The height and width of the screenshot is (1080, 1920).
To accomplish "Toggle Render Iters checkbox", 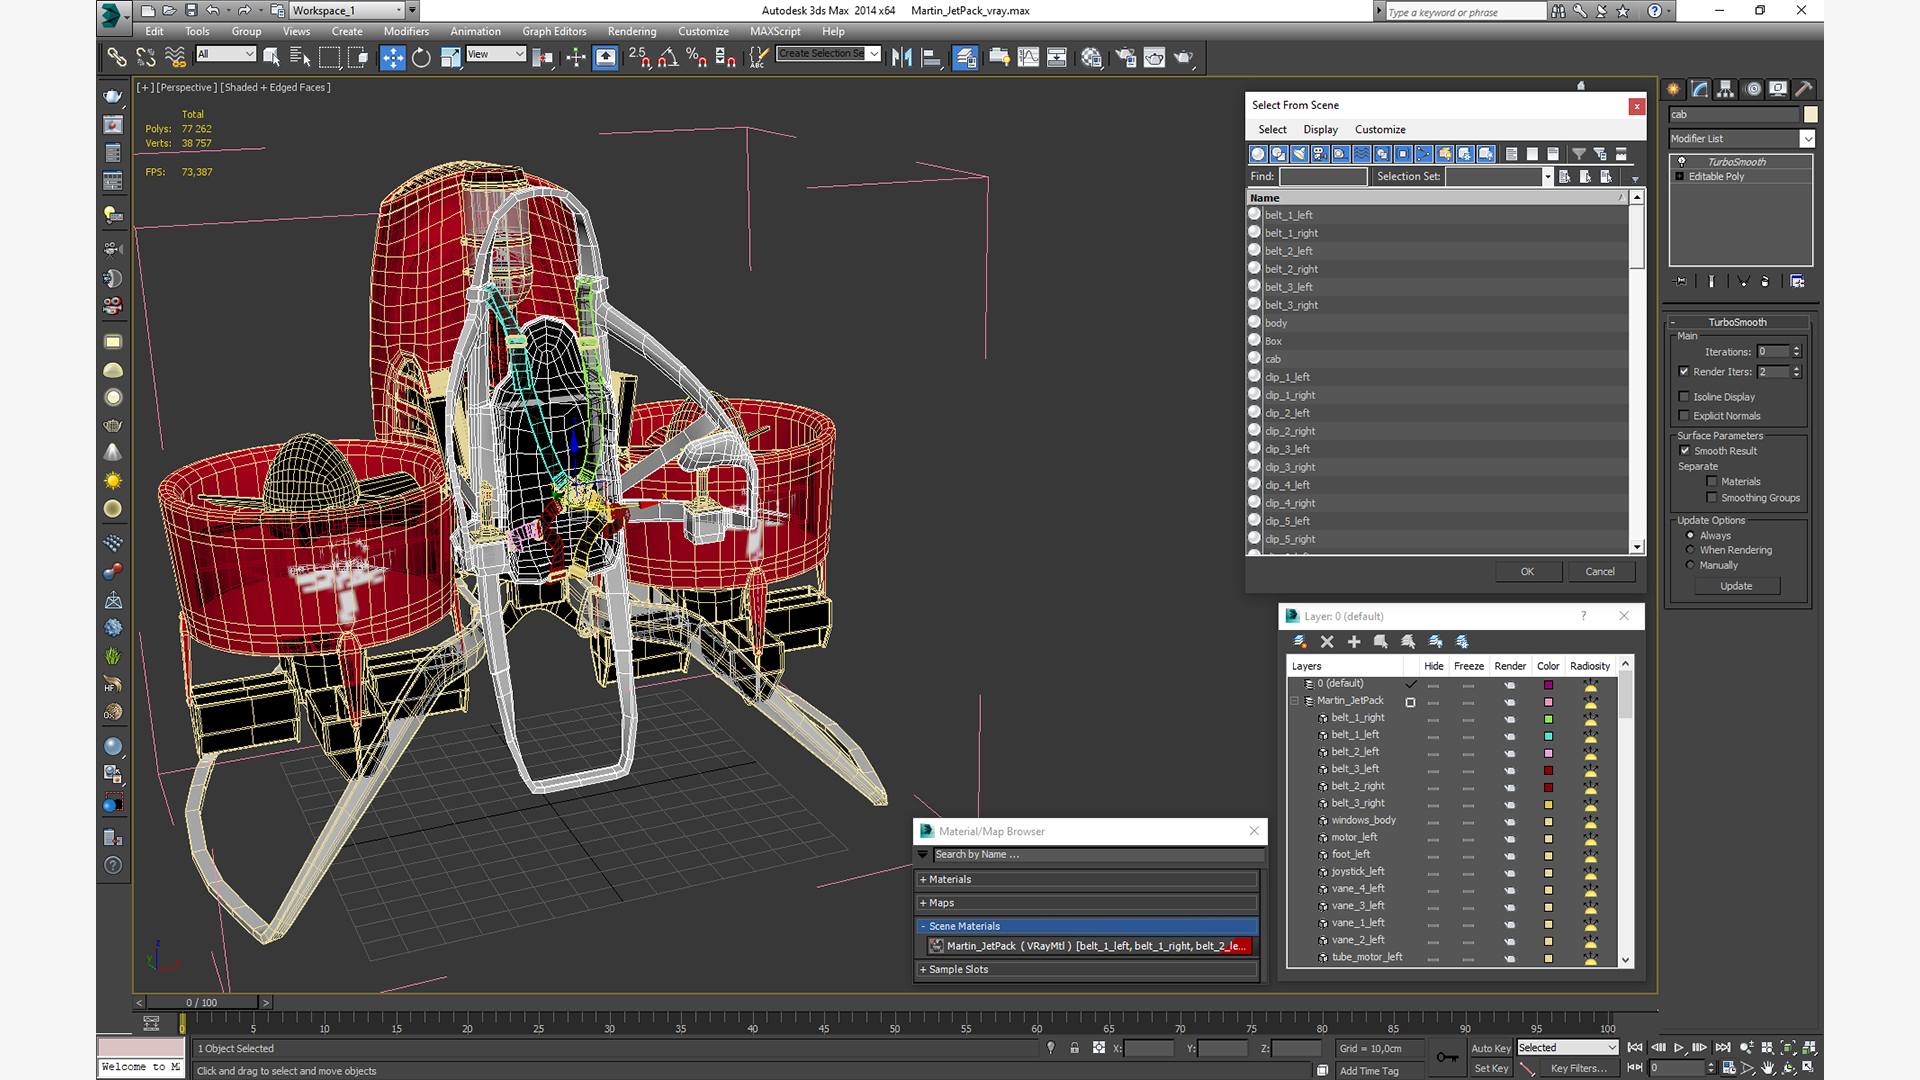I will (1684, 372).
